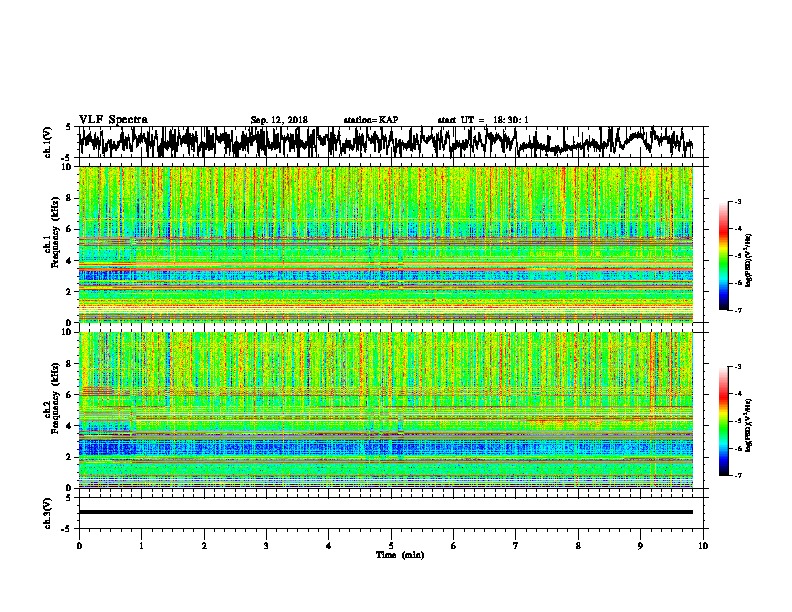The width and height of the screenshot is (792, 612).
Task: Click the "6" tick on the time axis
Action: click(454, 546)
